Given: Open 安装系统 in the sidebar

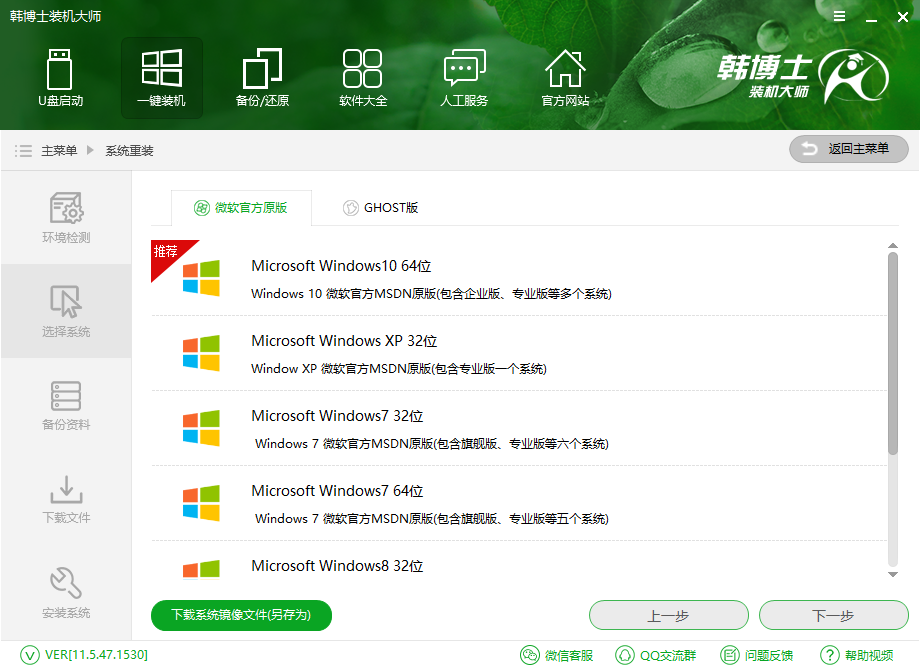Looking at the screenshot, I should 65,592.
